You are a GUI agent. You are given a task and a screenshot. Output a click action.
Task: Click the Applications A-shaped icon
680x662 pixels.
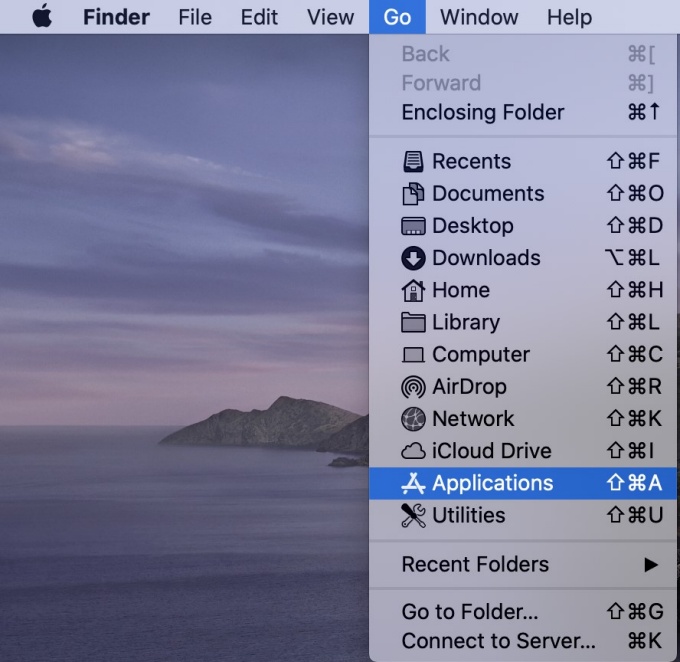(413, 483)
